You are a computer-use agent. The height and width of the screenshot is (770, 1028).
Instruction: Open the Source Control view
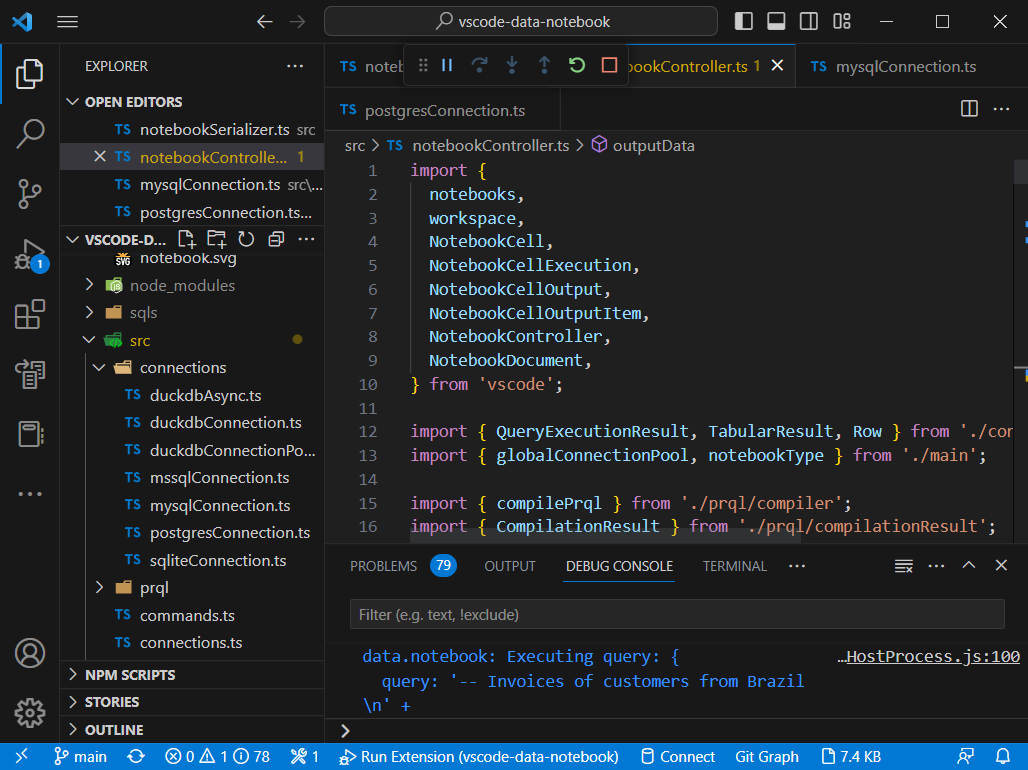[x=30, y=194]
